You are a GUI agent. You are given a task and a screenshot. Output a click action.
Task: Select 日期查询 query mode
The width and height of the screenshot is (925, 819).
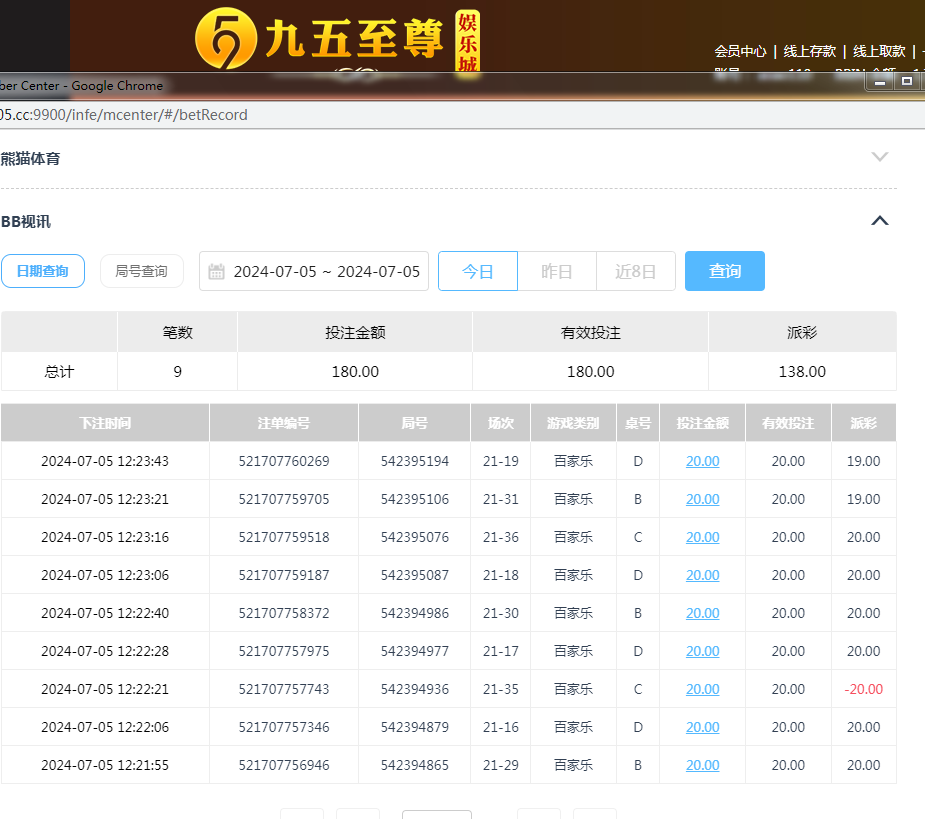pyautogui.click(x=42, y=271)
